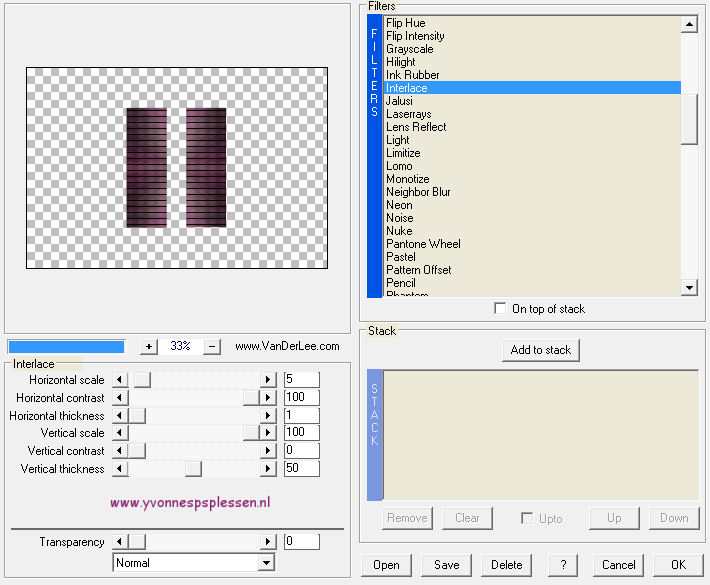Click the filter list scroll down arrow
710x585 pixels.
pyautogui.click(x=689, y=288)
